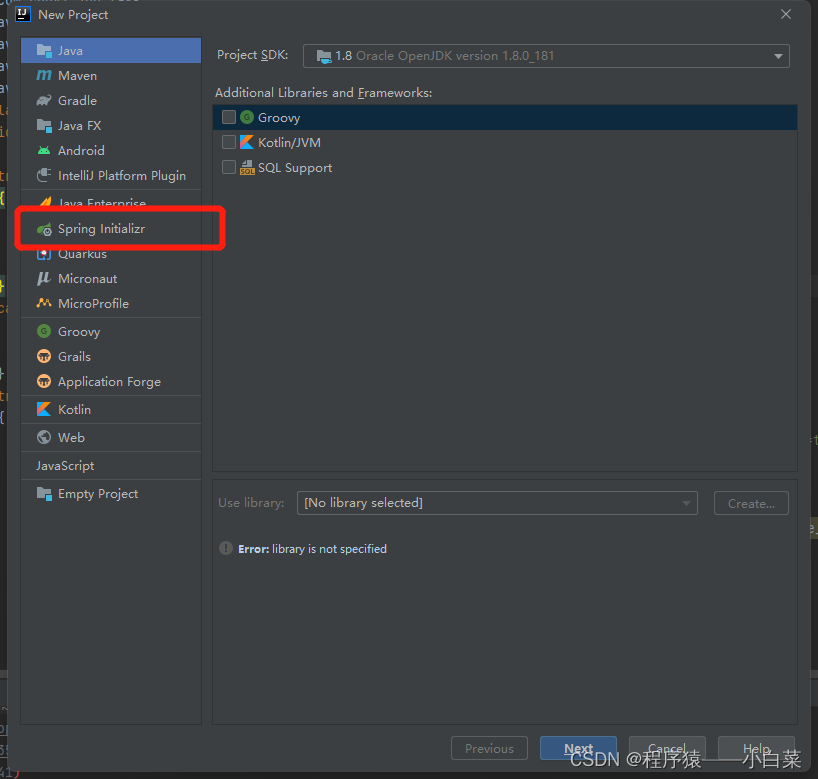
Task: Select the IntelliJ Platform Plugin entry
Action: tap(111, 176)
